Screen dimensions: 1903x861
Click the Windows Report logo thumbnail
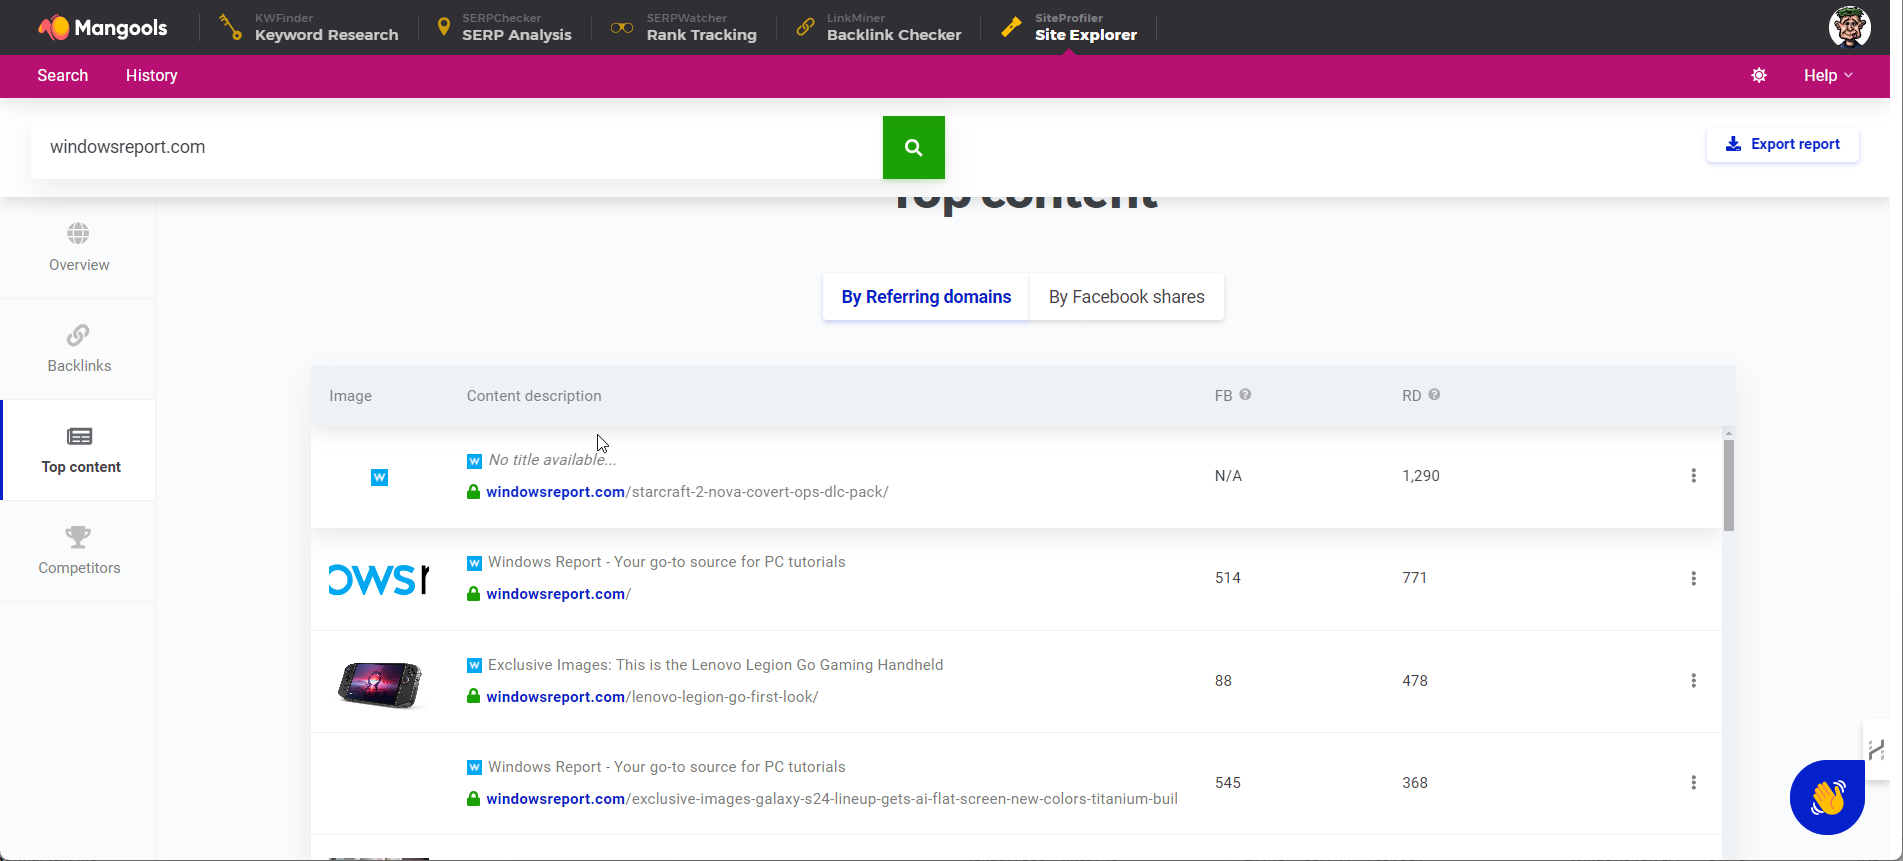pos(379,579)
